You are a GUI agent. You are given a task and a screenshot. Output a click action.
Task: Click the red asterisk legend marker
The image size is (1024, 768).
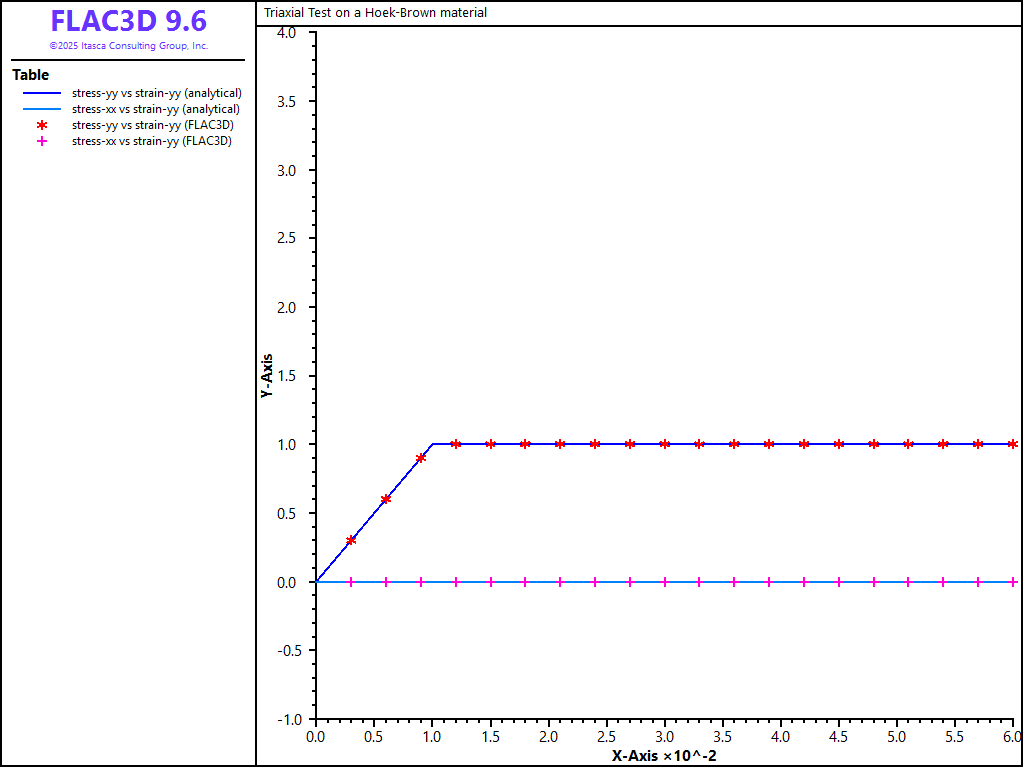pos(42,125)
